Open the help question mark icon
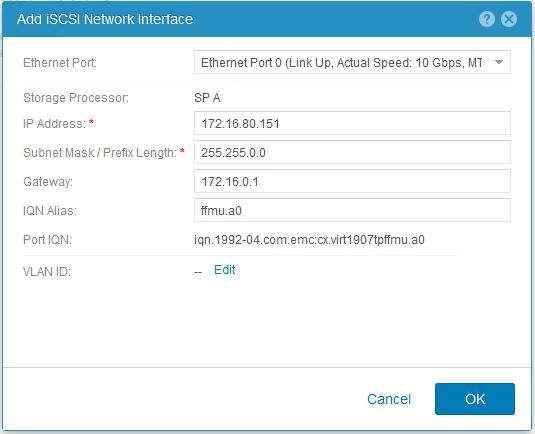Image resolution: width=535 pixels, height=434 pixels. click(487, 19)
